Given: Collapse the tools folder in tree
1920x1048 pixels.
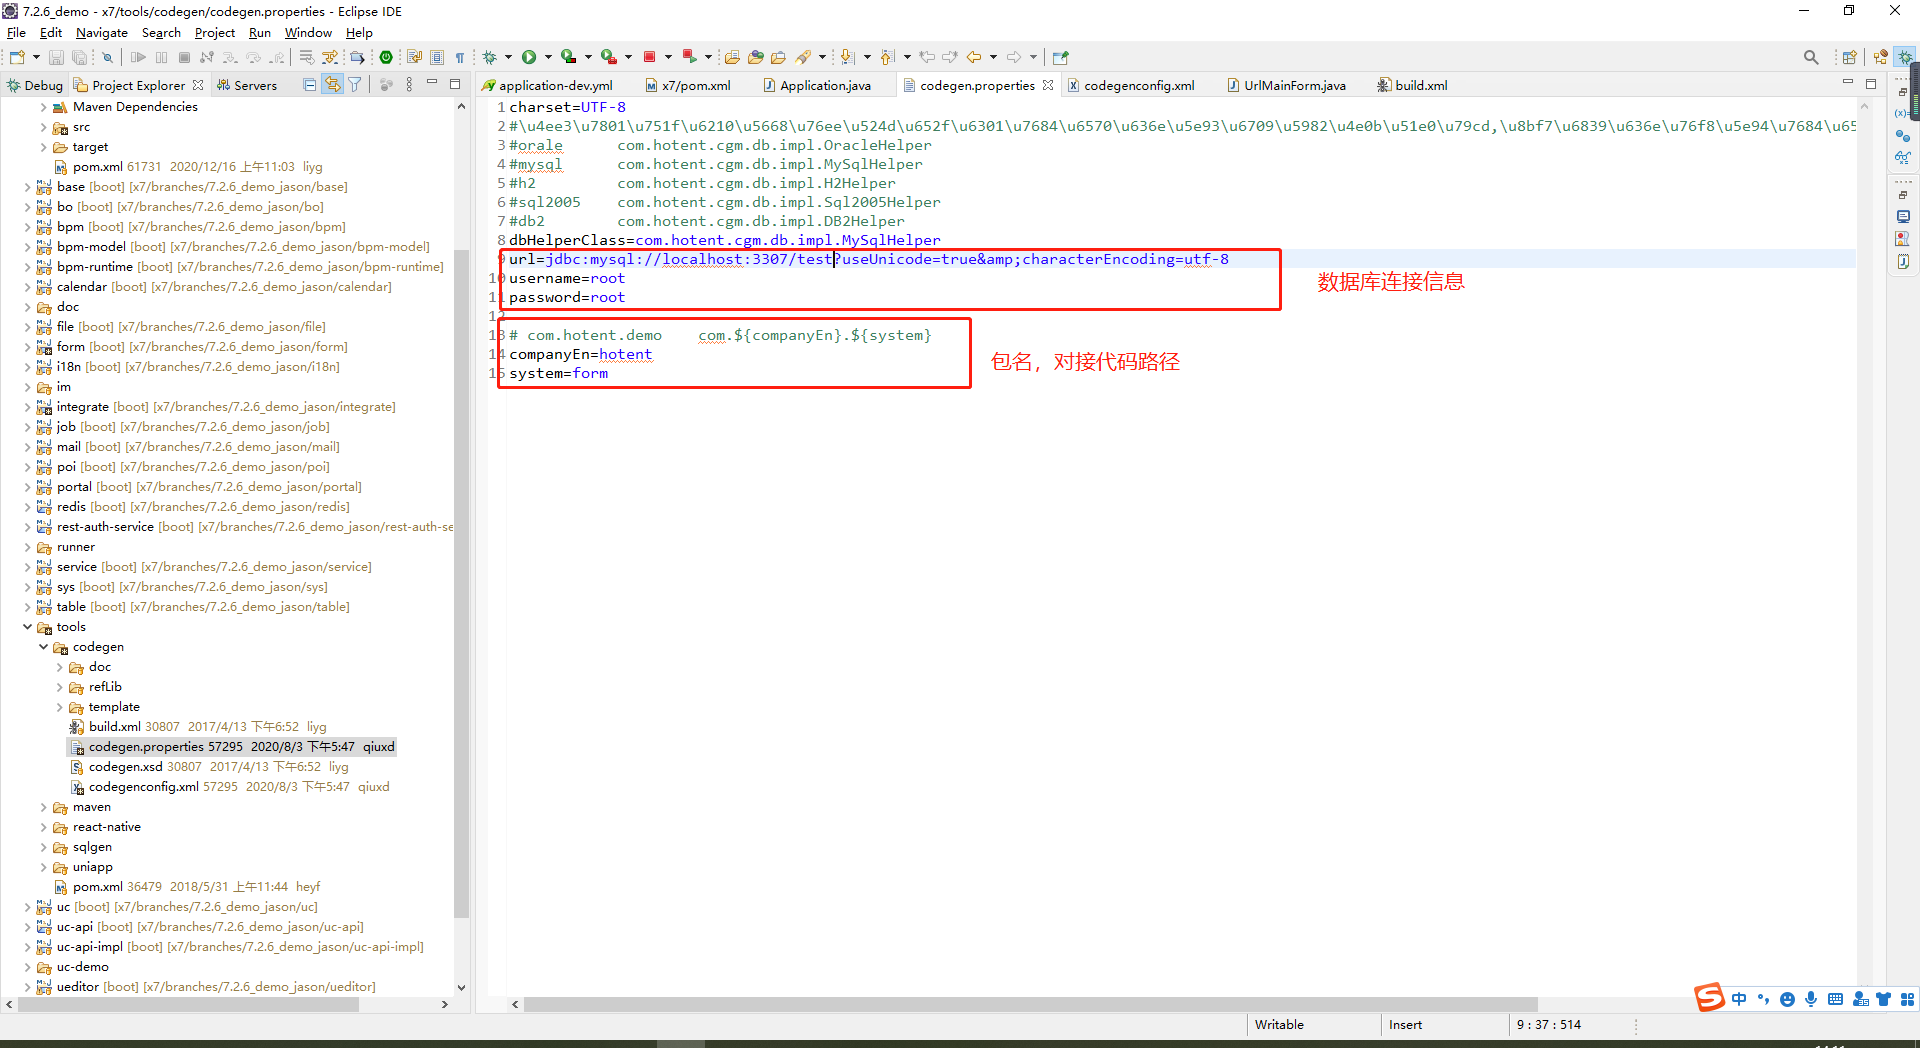Looking at the screenshot, I should (x=27, y=627).
